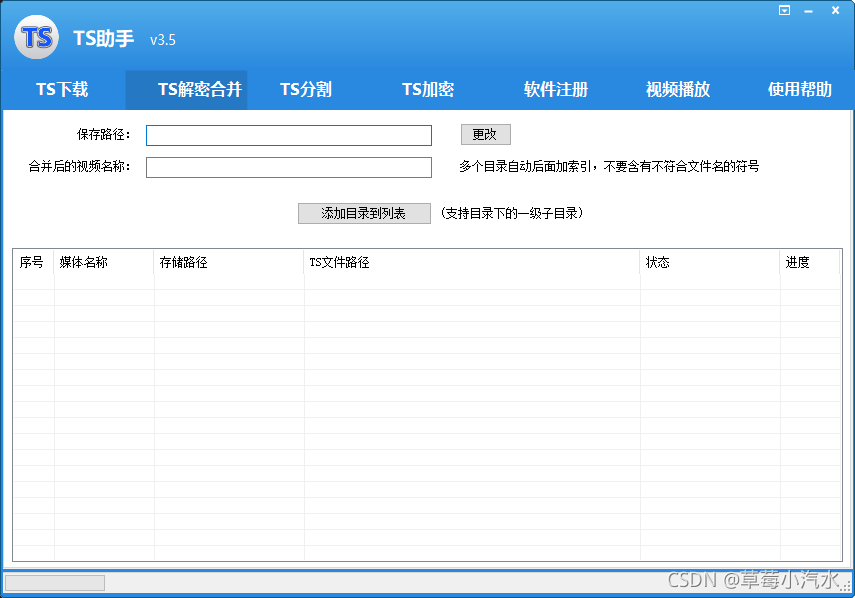Minimize the TS助手 window
The image size is (855, 598).
[x=808, y=11]
